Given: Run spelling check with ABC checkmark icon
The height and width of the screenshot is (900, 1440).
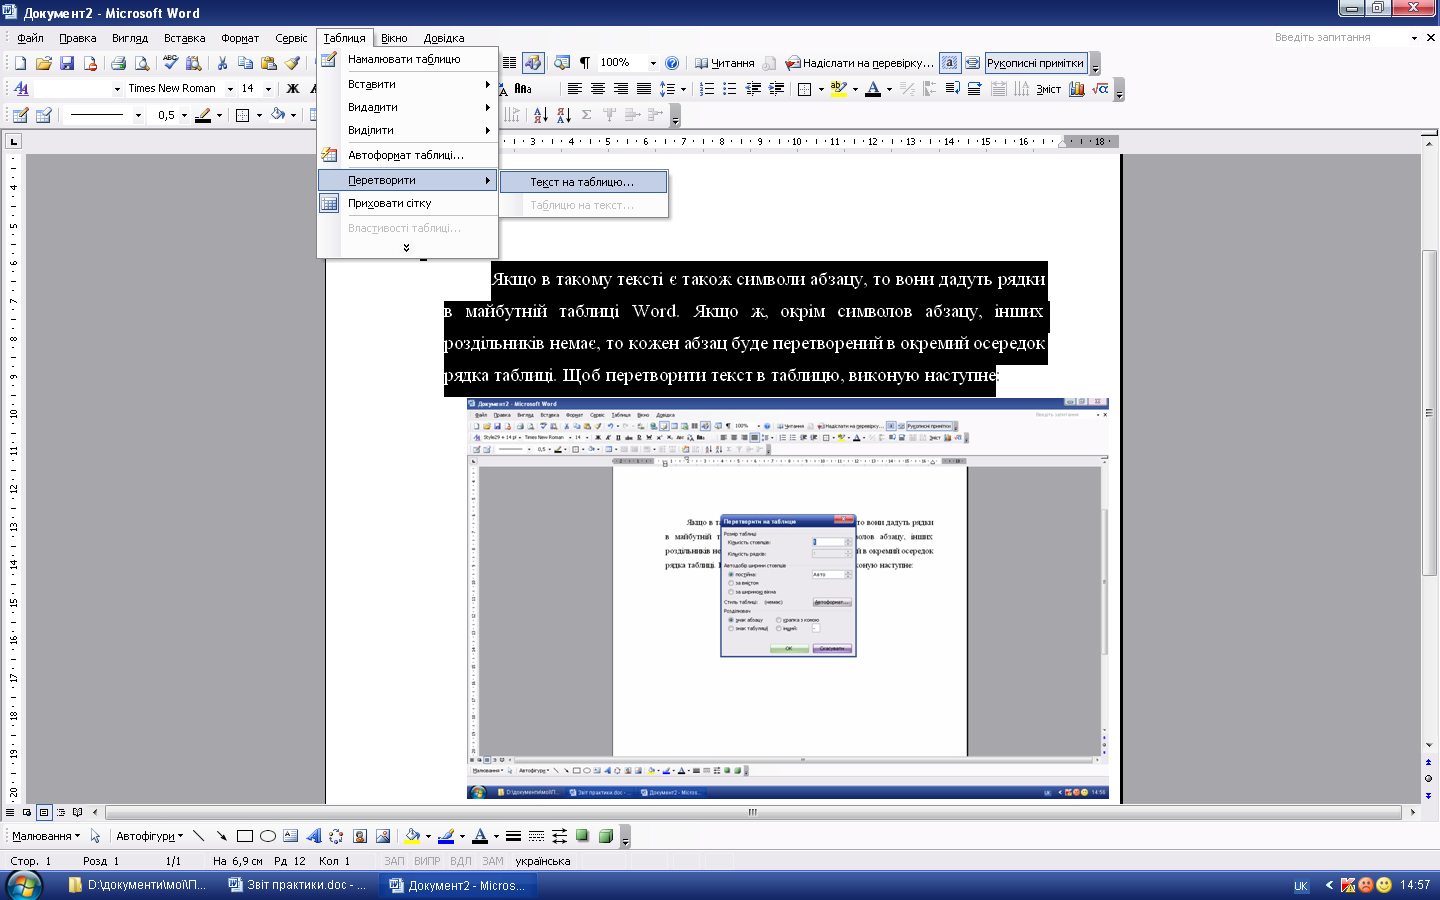Looking at the screenshot, I should click(x=170, y=63).
